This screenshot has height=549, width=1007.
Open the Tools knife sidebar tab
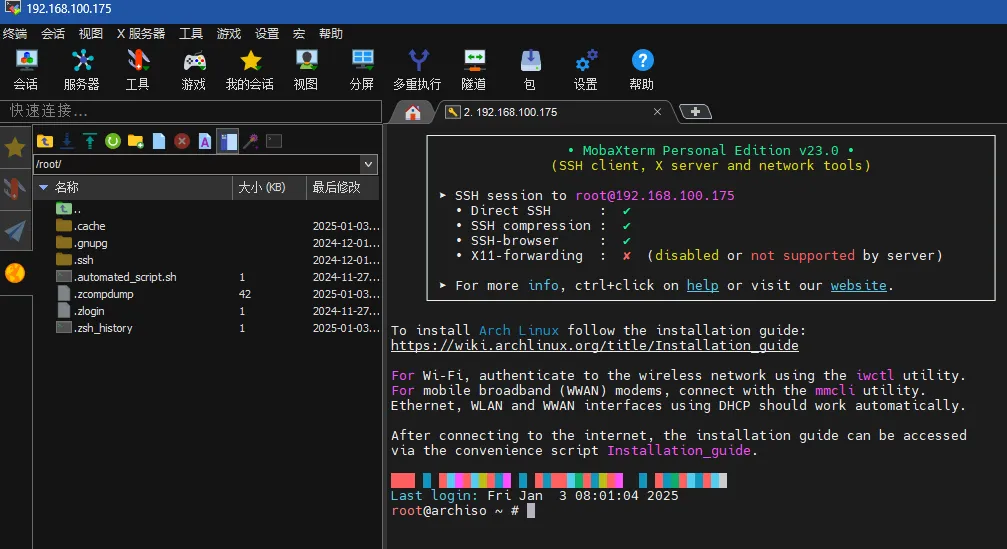pyautogui.click(x=15, y=189)
